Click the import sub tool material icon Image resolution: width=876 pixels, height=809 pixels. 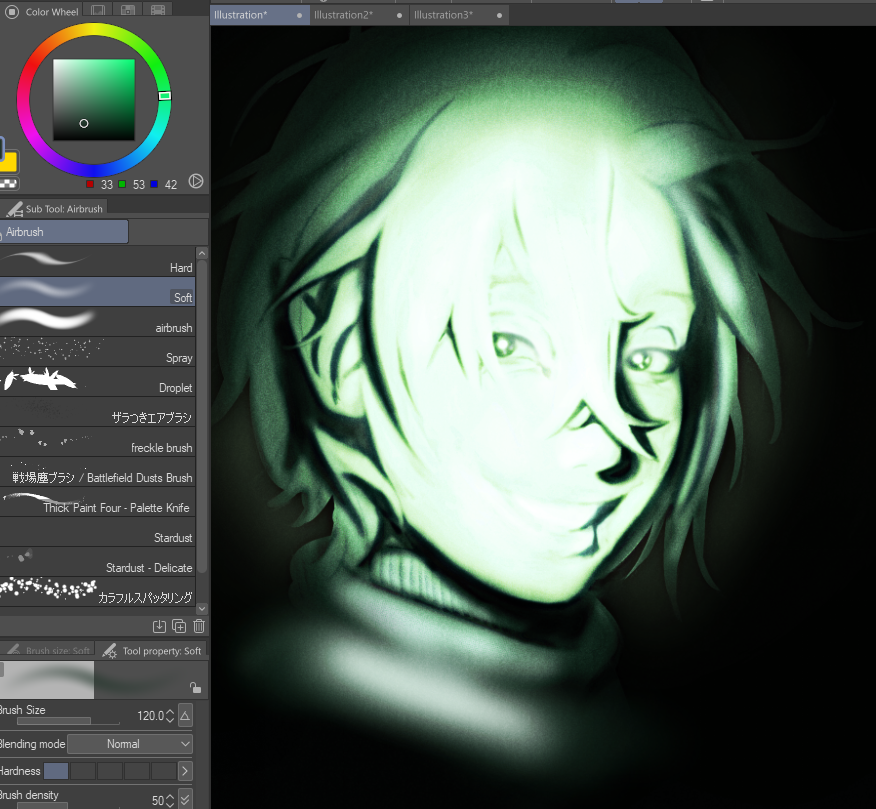159,626
